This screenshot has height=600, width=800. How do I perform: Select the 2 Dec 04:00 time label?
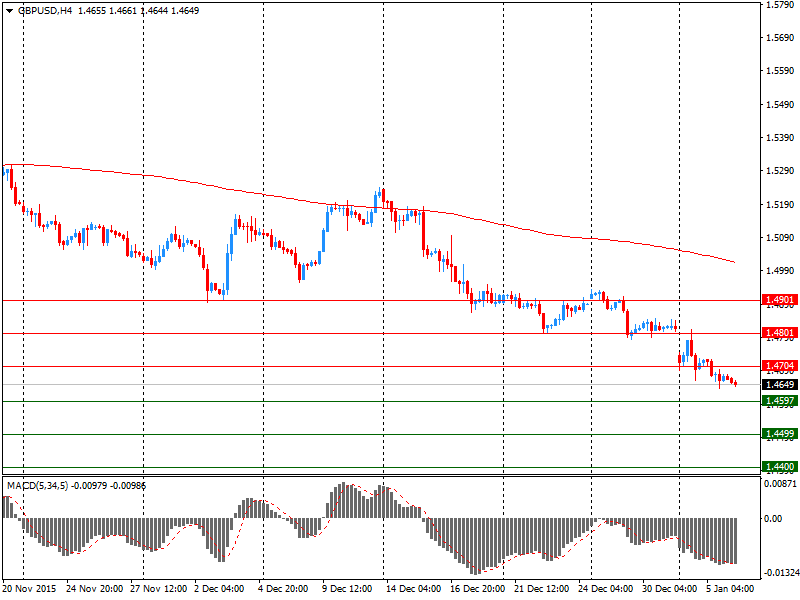[219, 588]
